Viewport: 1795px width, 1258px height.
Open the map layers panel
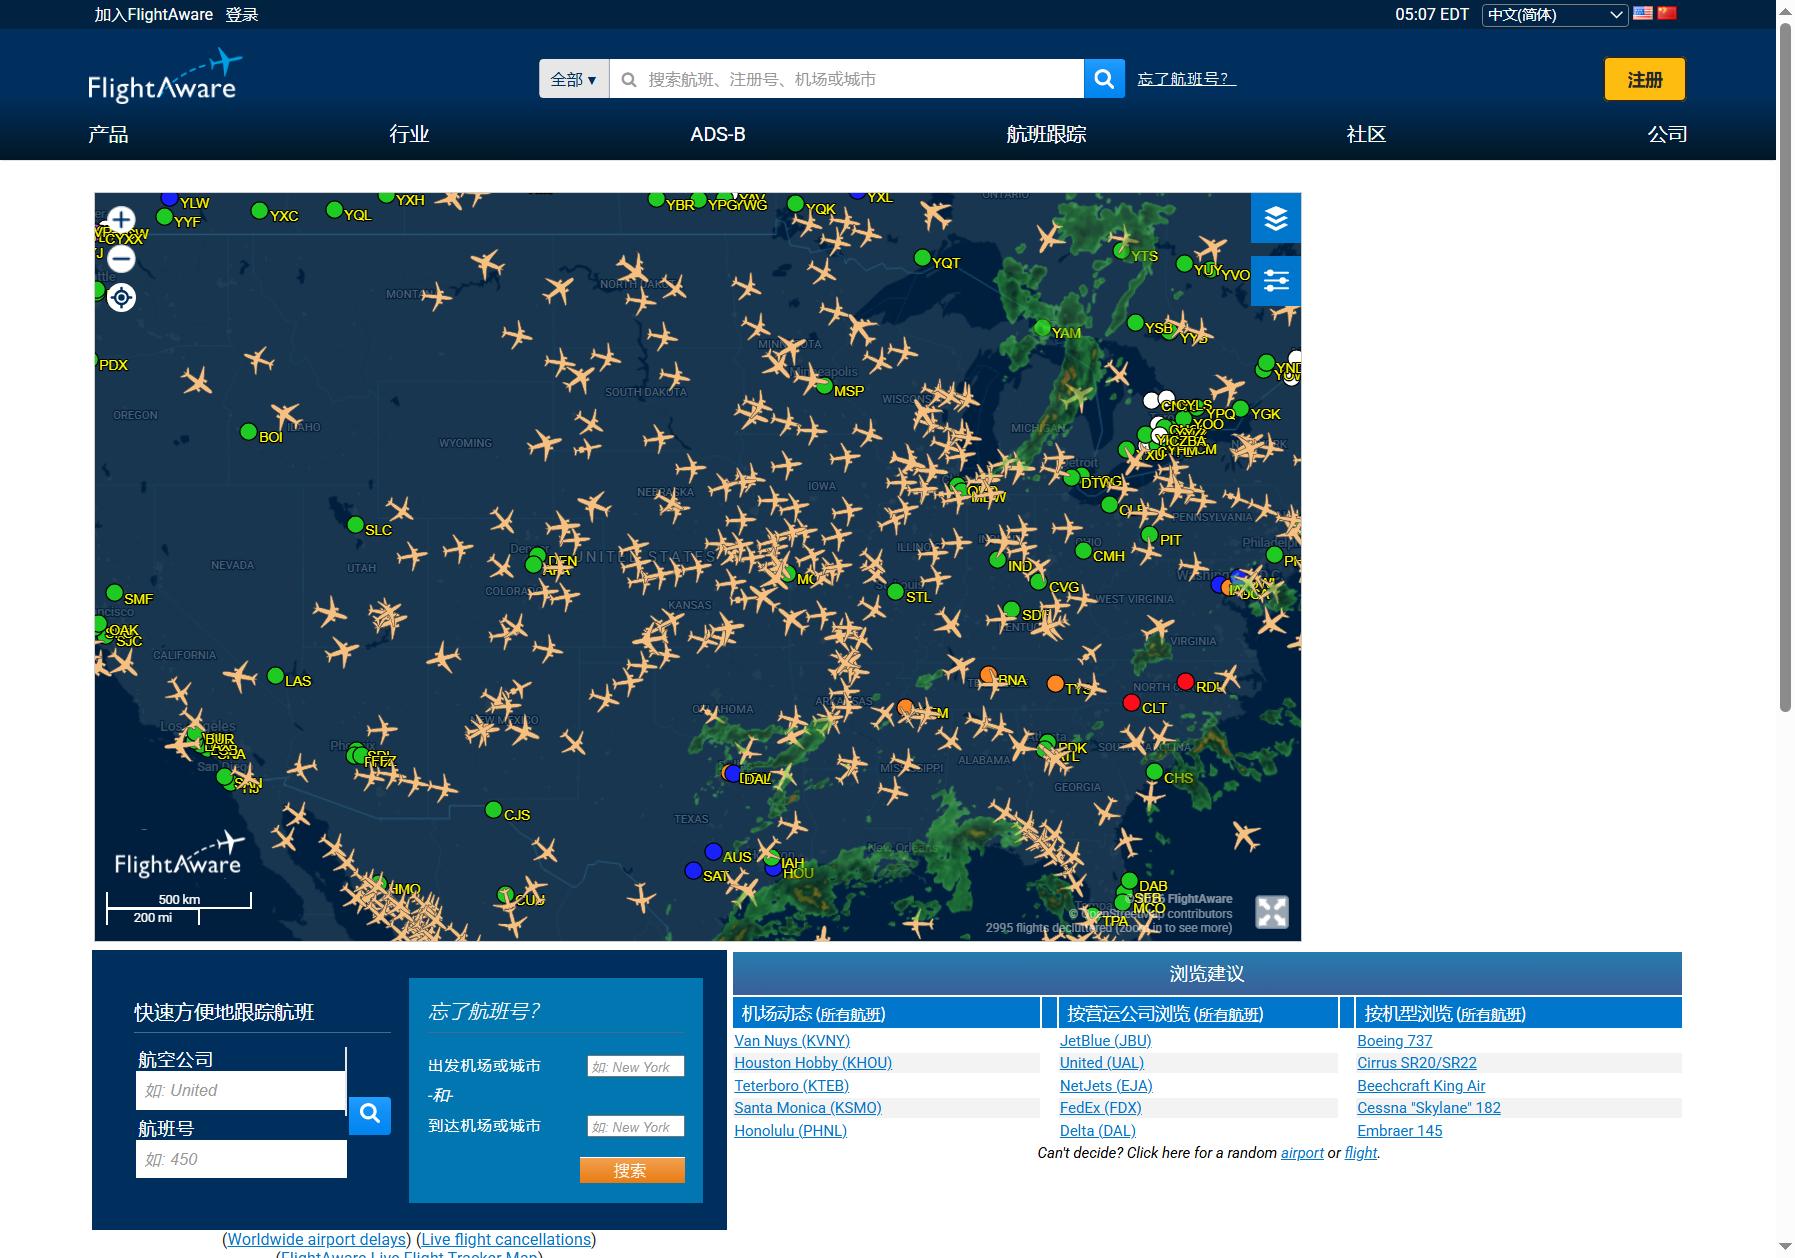(x=1275, y=218)
